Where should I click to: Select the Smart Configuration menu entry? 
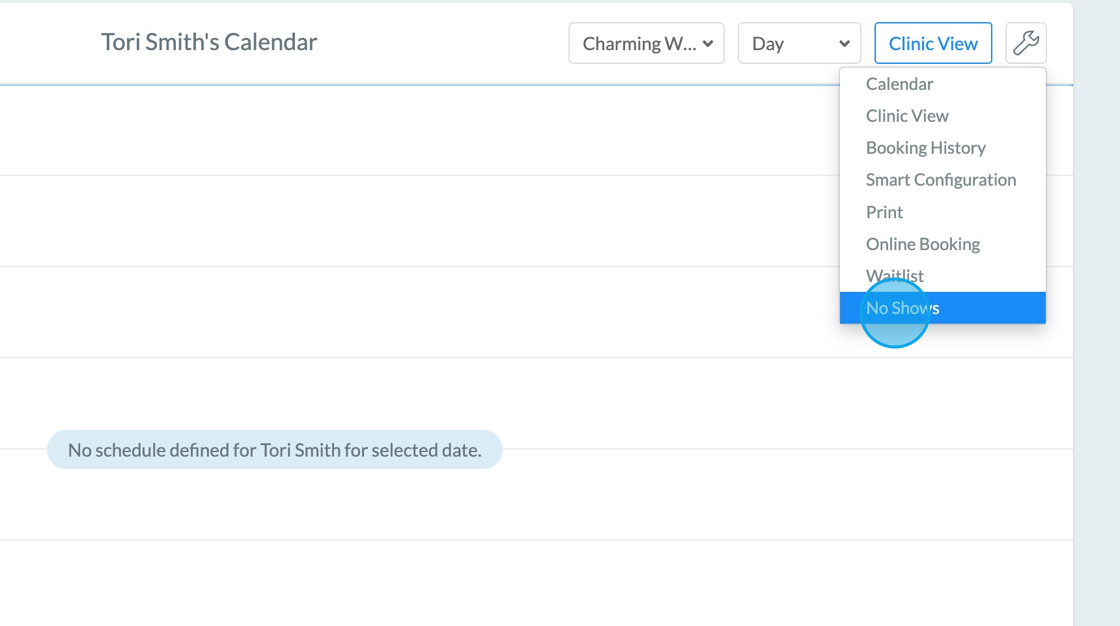pos(941,180)
